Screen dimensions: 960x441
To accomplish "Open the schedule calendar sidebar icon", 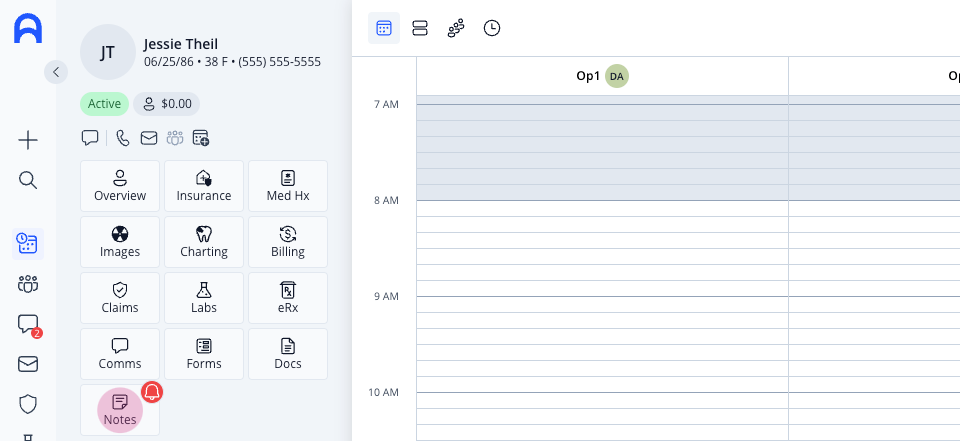I will coord(28,244).
